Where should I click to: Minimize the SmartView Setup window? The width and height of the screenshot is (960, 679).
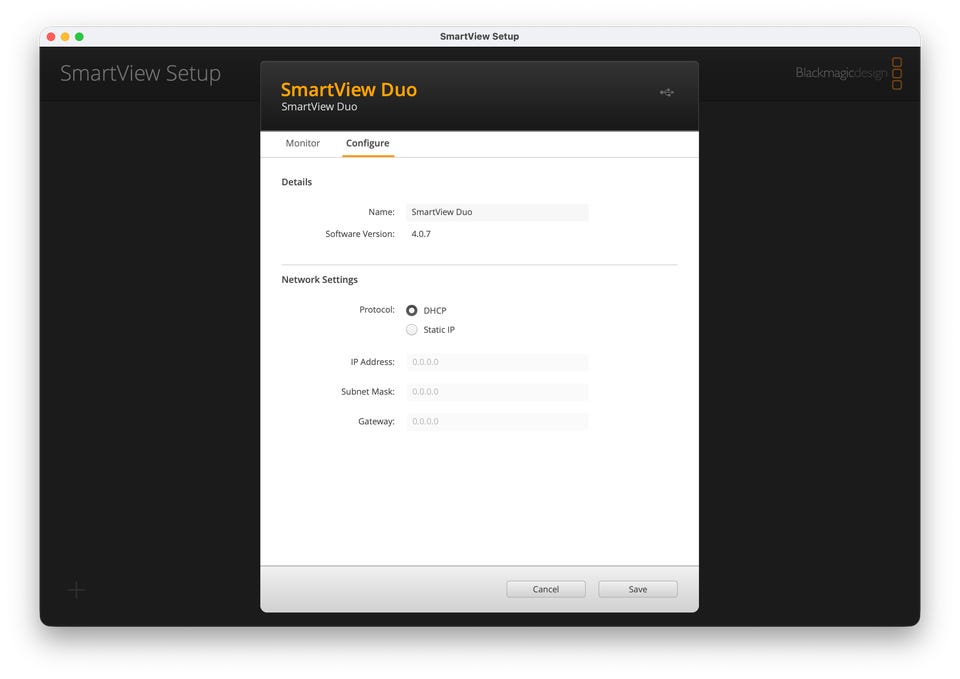pyautogui.click(x=65, y=37)
